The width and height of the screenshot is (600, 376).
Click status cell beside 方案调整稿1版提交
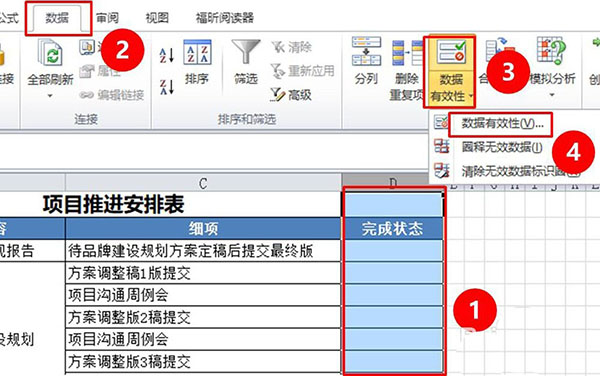[393, 273]
